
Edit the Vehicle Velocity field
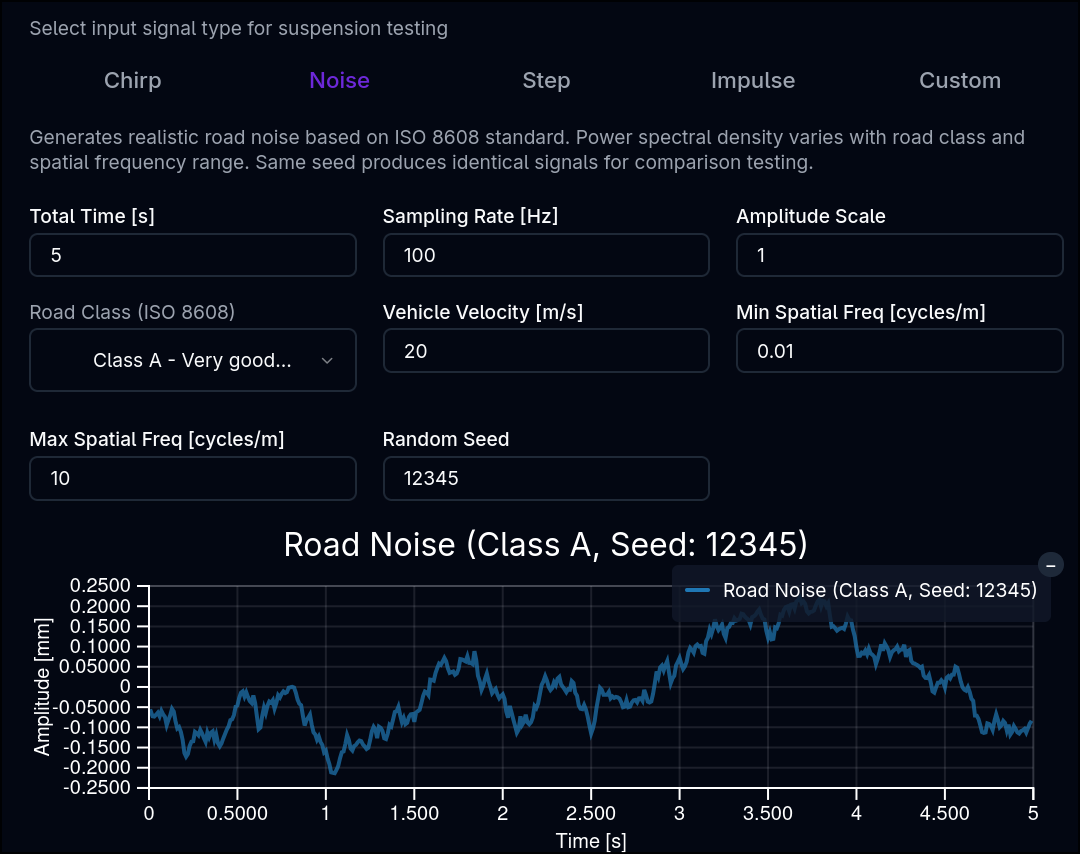[x=546, y=351]
